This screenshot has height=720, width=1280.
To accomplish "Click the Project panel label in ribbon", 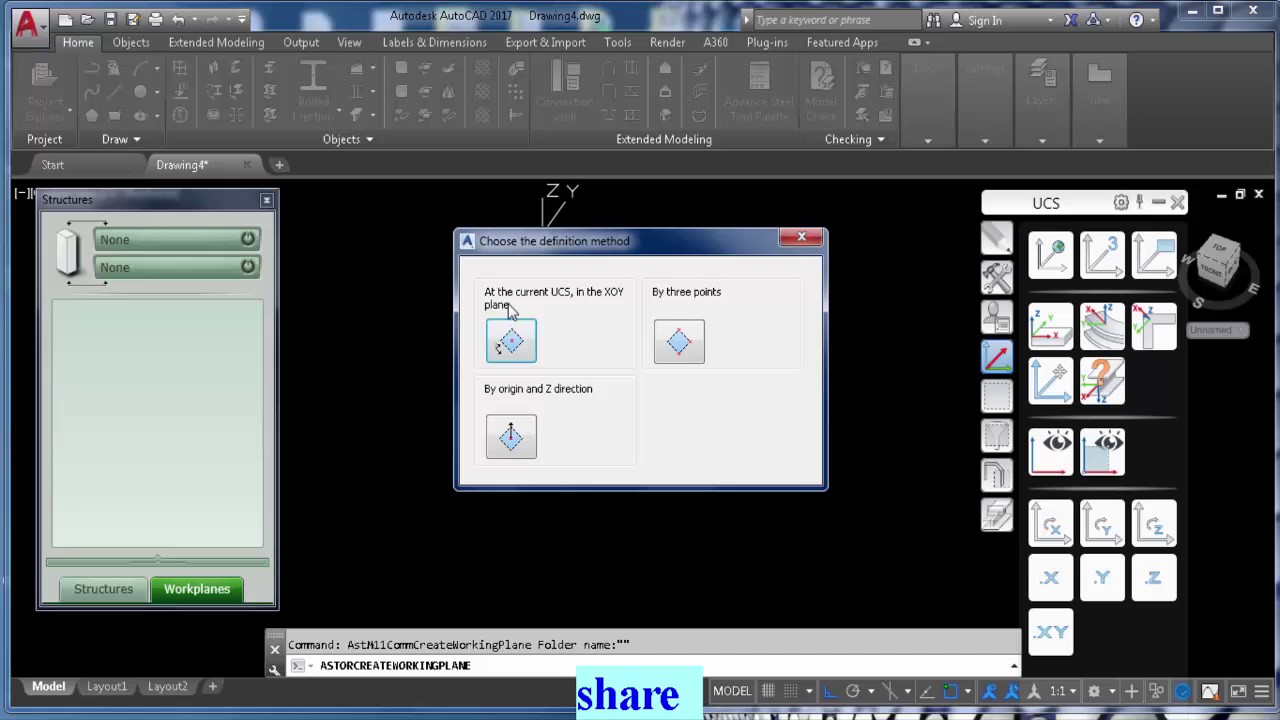I will point(44,139).
